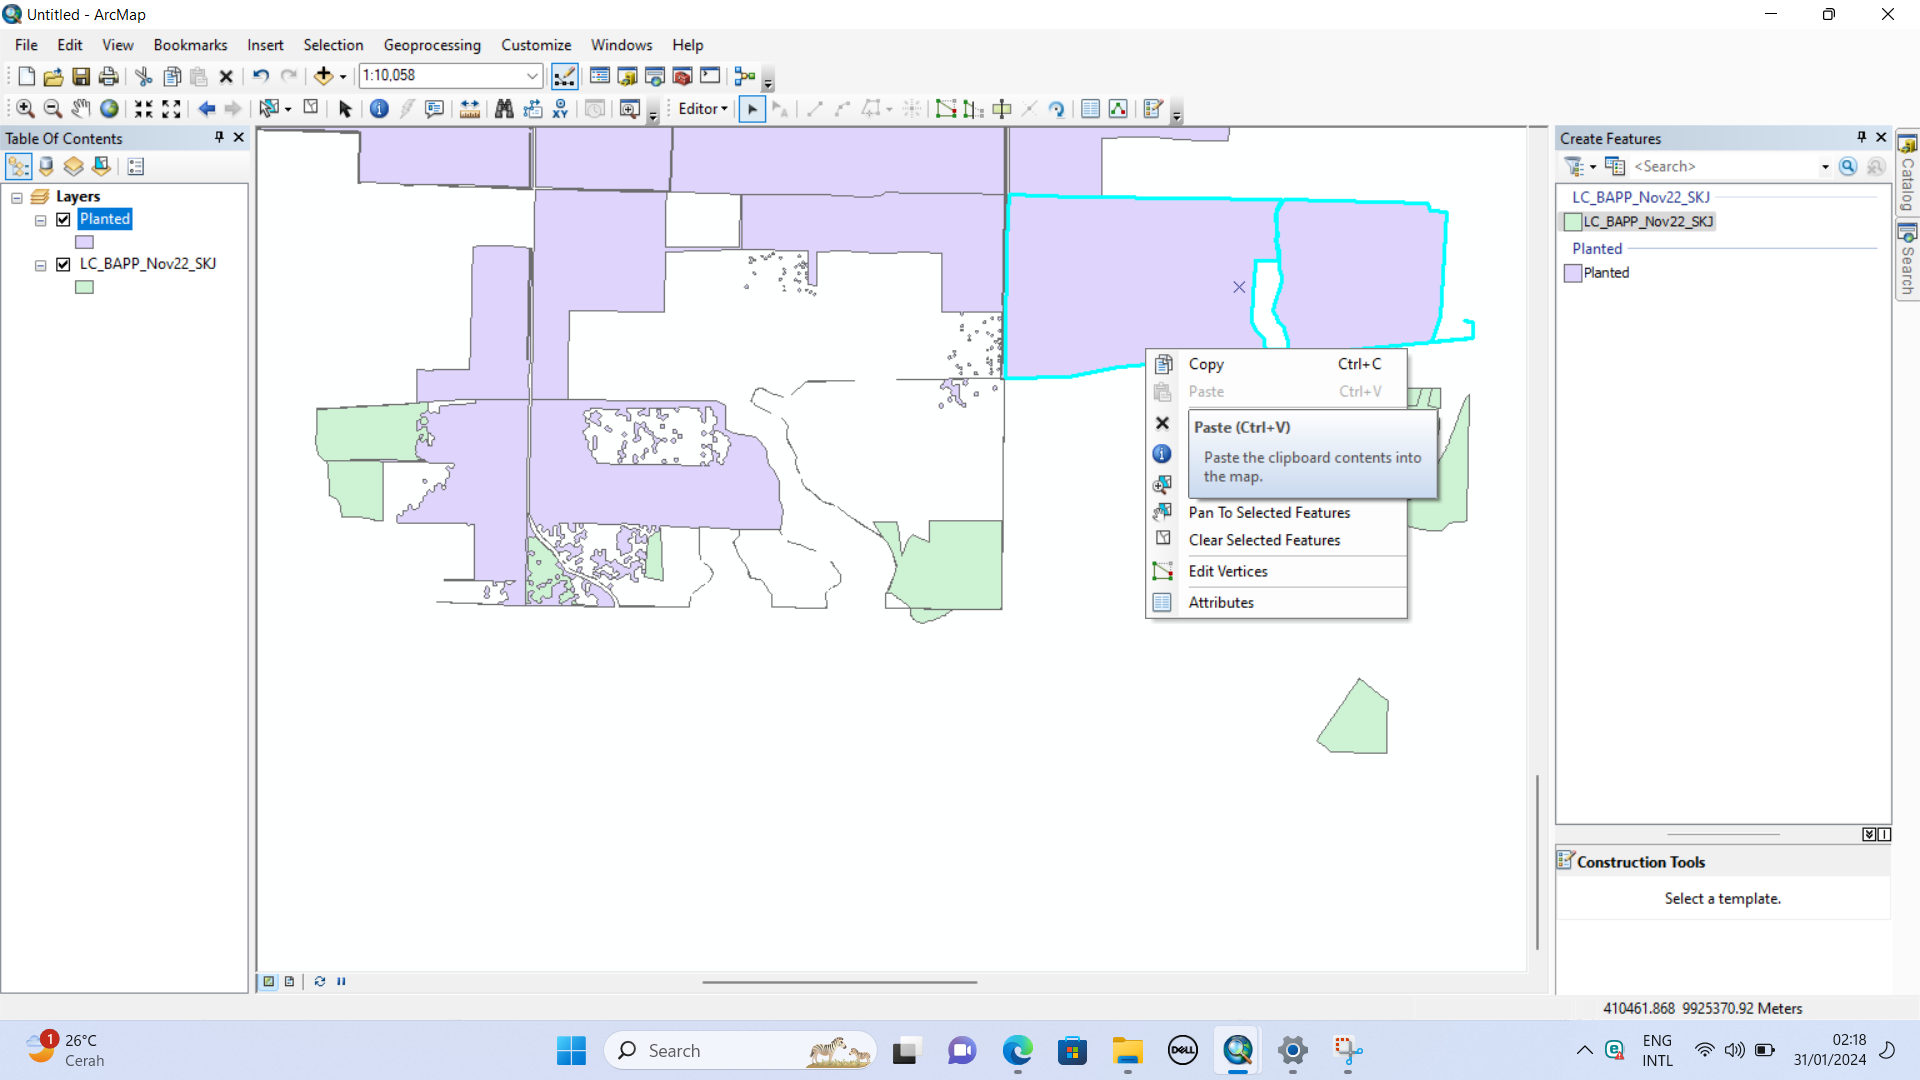Screen dimensions: 1920x1080
Task: Open the Find binoculars tool
Action: pos(504,109)
